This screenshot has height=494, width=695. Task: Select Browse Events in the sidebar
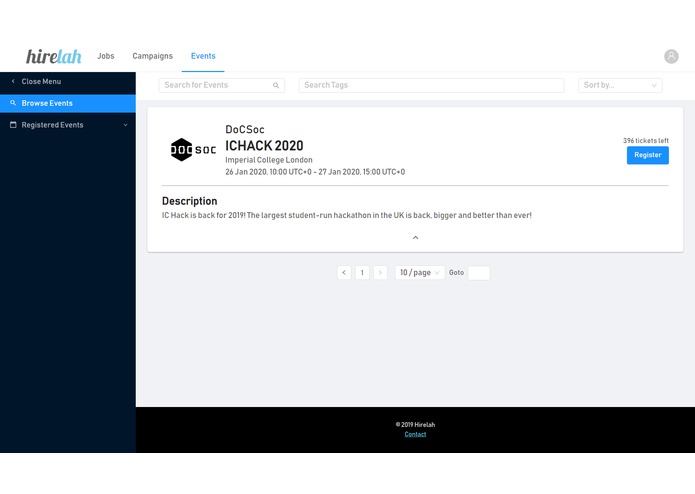click(x=68, y=103)
